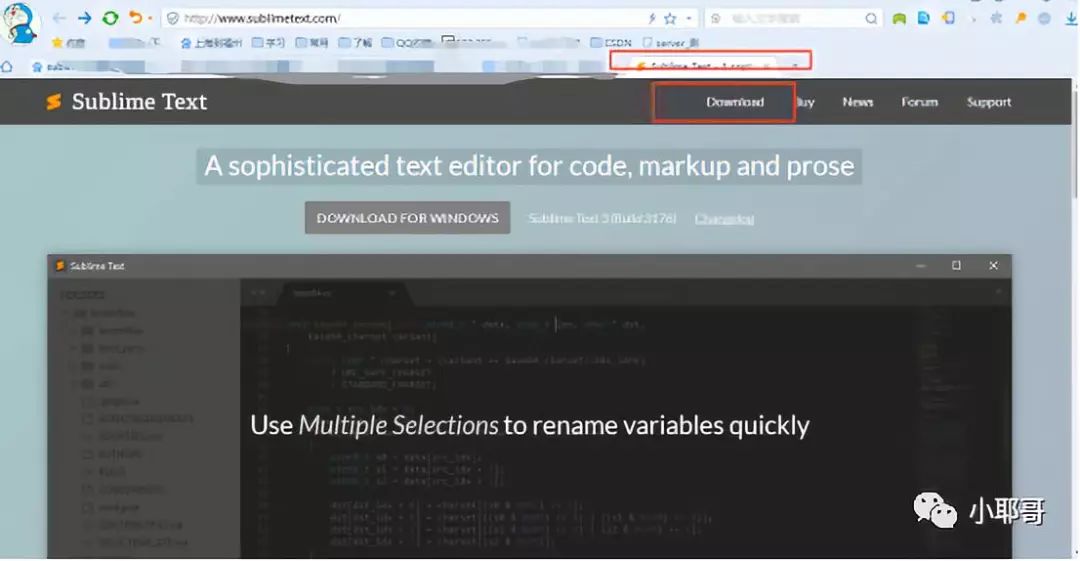Screen dimensions: 1080x561
Task: Open the server bookmark on bookmarks bar
Action: 672,43
